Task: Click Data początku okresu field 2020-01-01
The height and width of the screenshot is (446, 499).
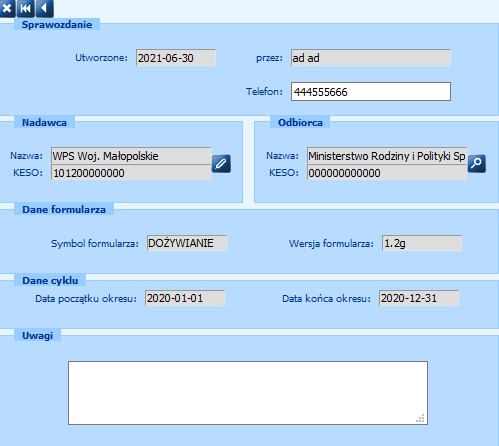Action: click(x=185, y=298)
